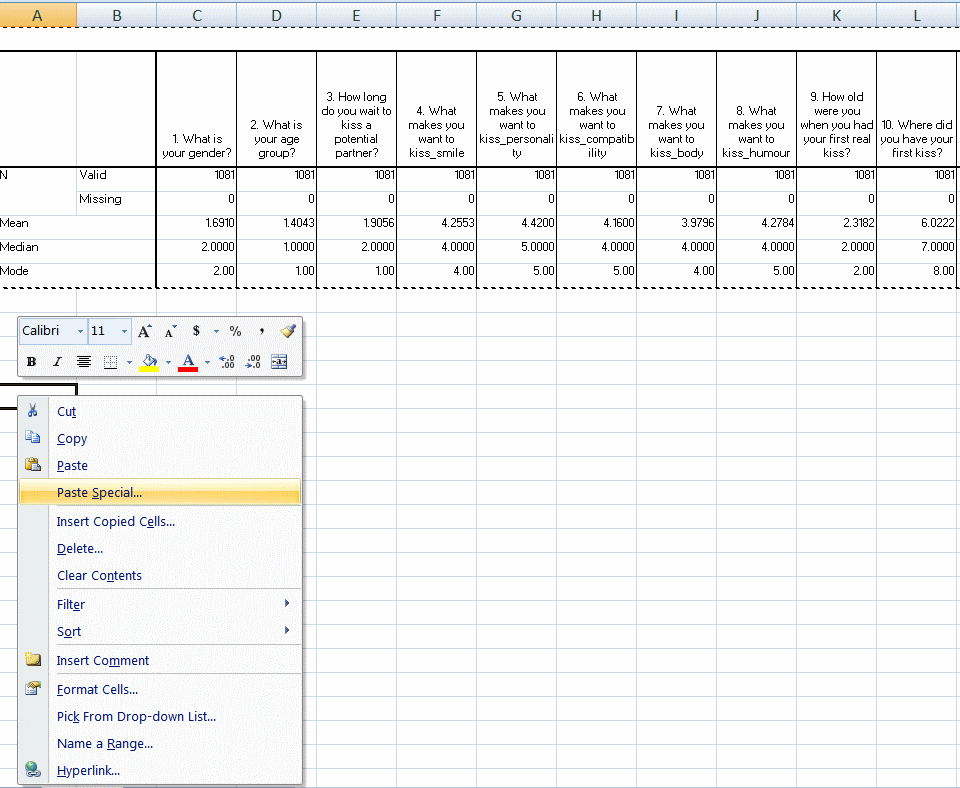This screenshot has height=788, width=960.
Task: Open Format Cells... from the context menu
Action: point(160,689)
